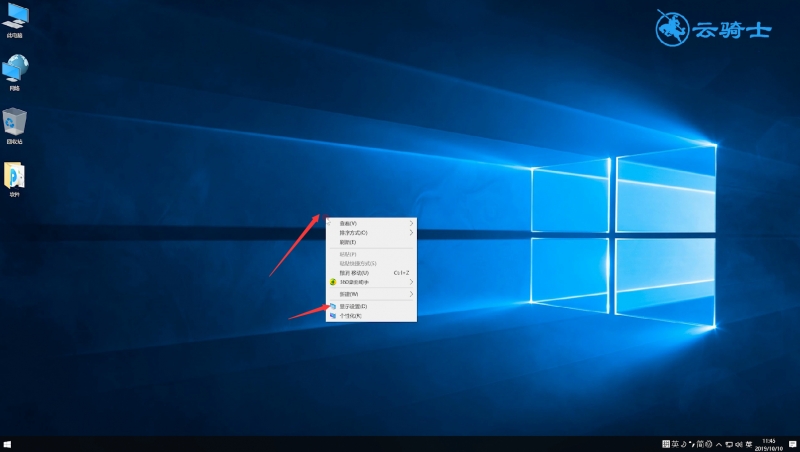The height and width of the screenshot is (452, 800).
Task: Select the 此电脑 (This PC) desktop icon
Action: click(x=15, y=20)
